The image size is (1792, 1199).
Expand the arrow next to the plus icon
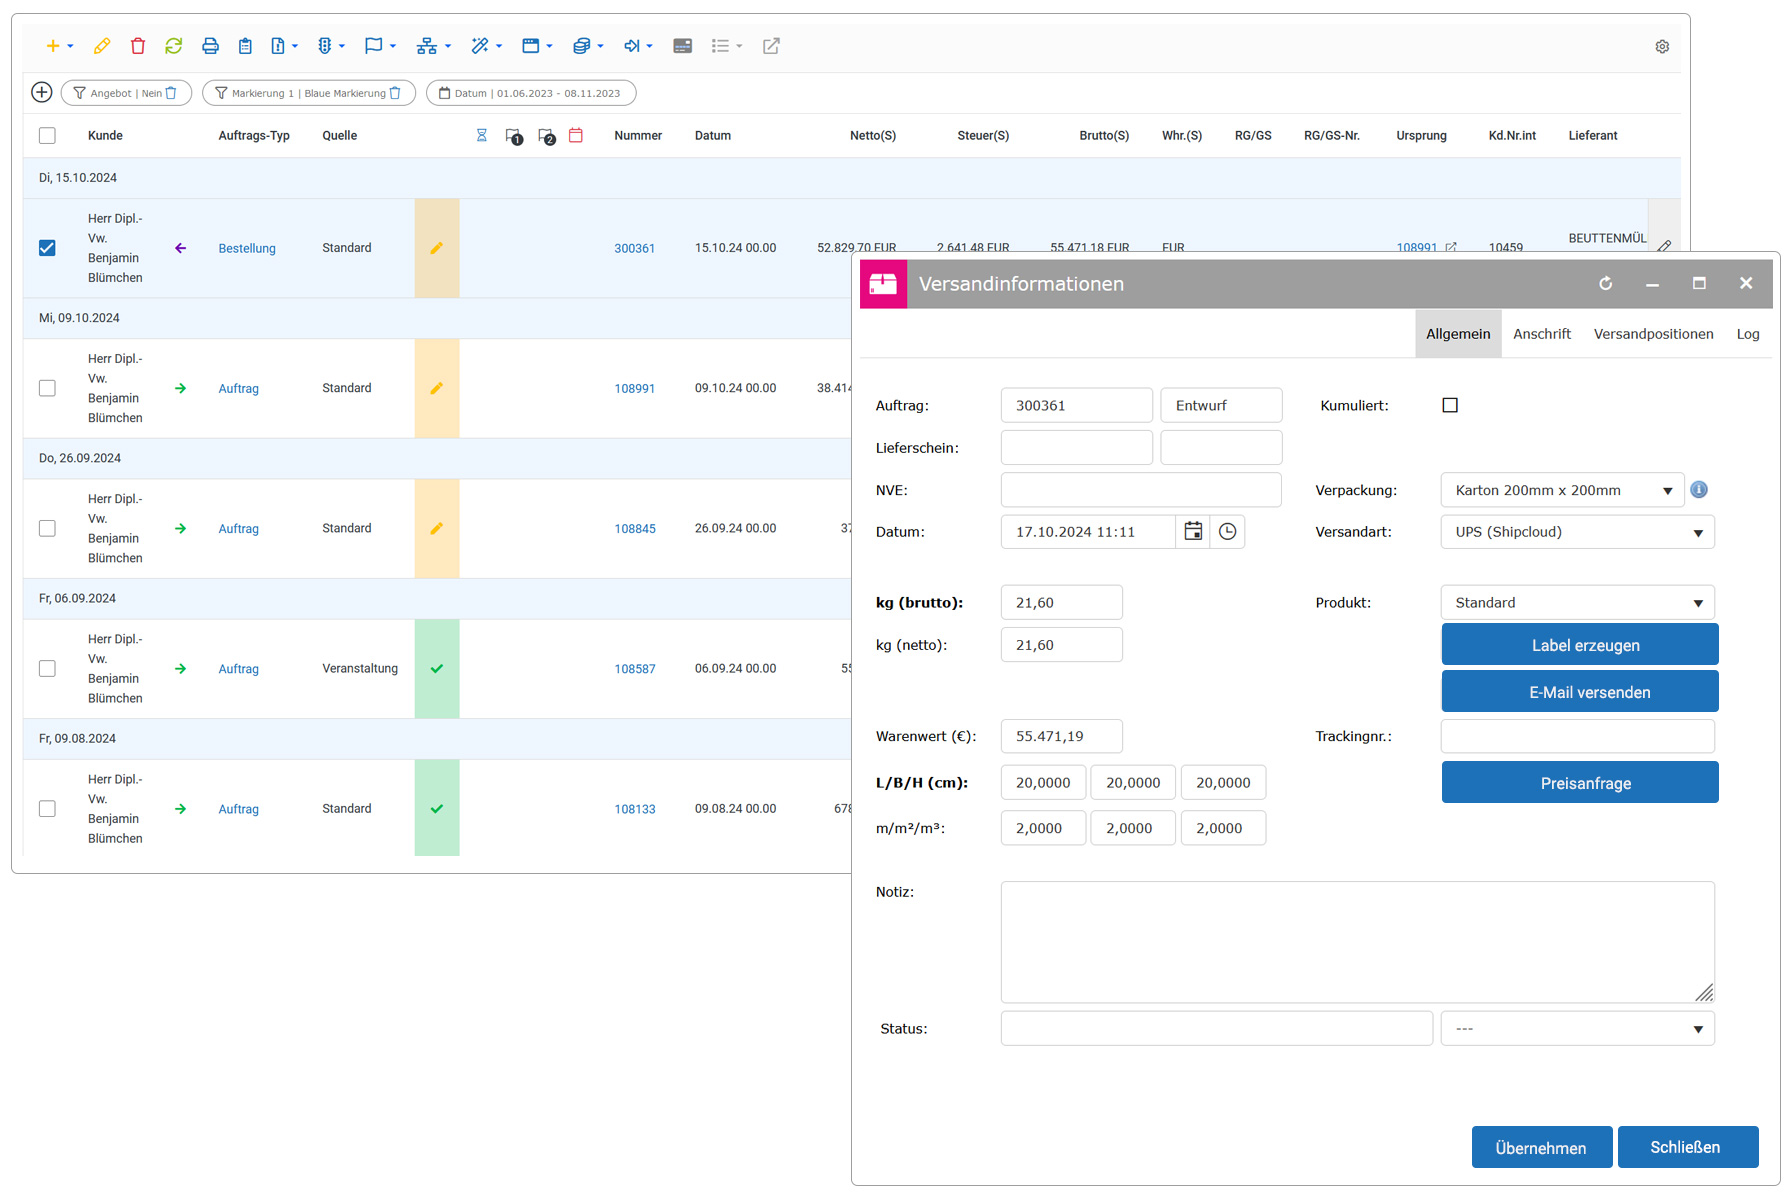(x=70, y=47)
